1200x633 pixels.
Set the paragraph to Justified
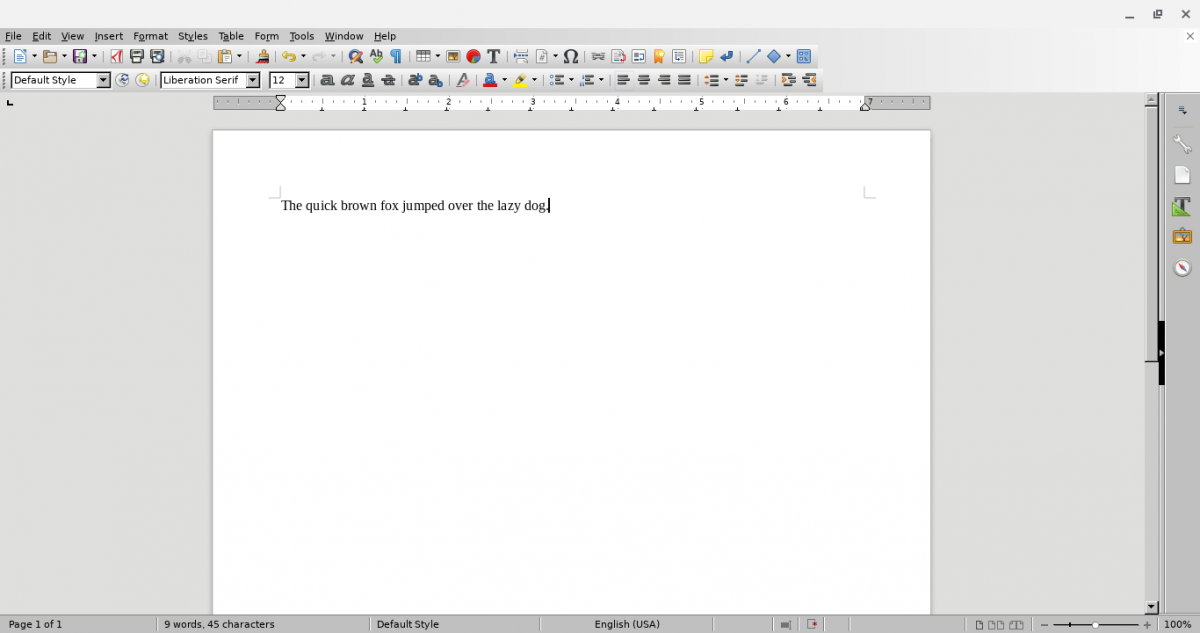click(x=684, y=80)
